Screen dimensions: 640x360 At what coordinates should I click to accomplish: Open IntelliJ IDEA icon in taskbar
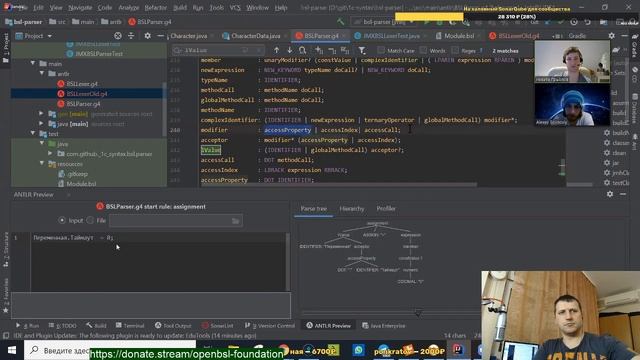click(458, 349)
